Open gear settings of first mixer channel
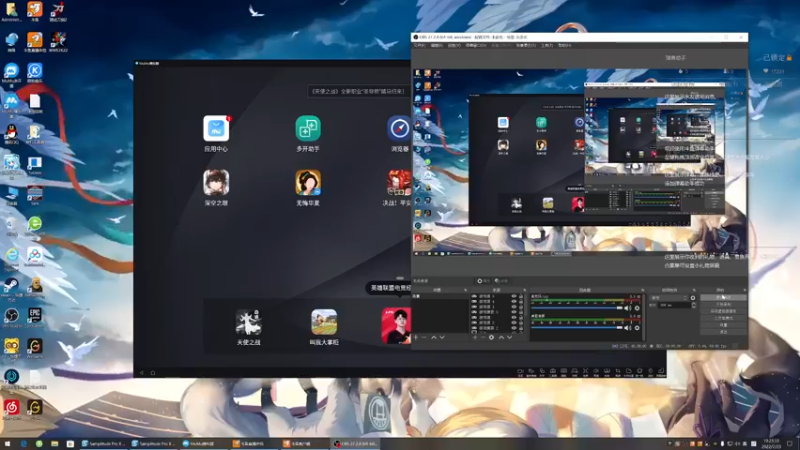 click(637, 308)
